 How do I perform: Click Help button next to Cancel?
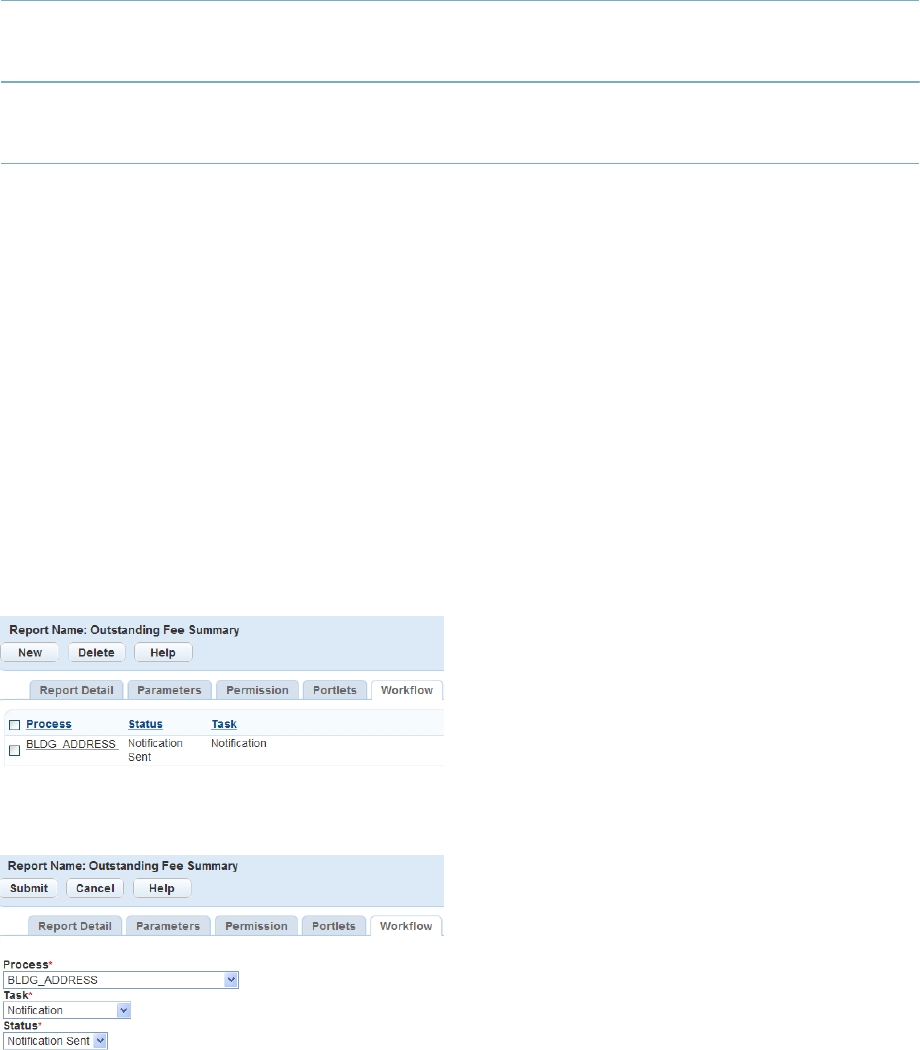click(x=162, y=888)
